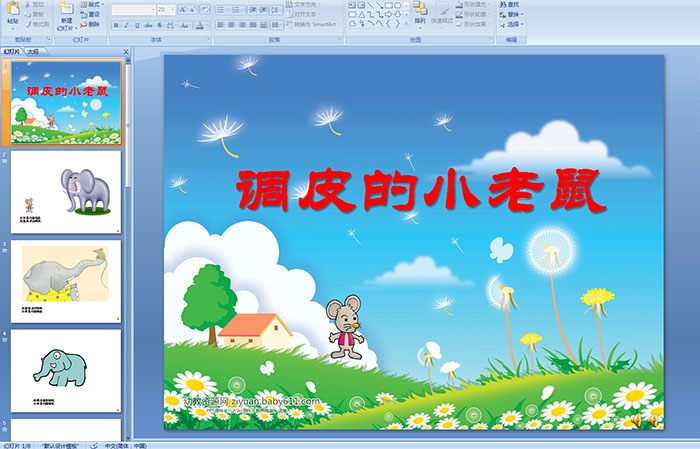Click the slide title 调皮的小老鼠

point(421,190)
